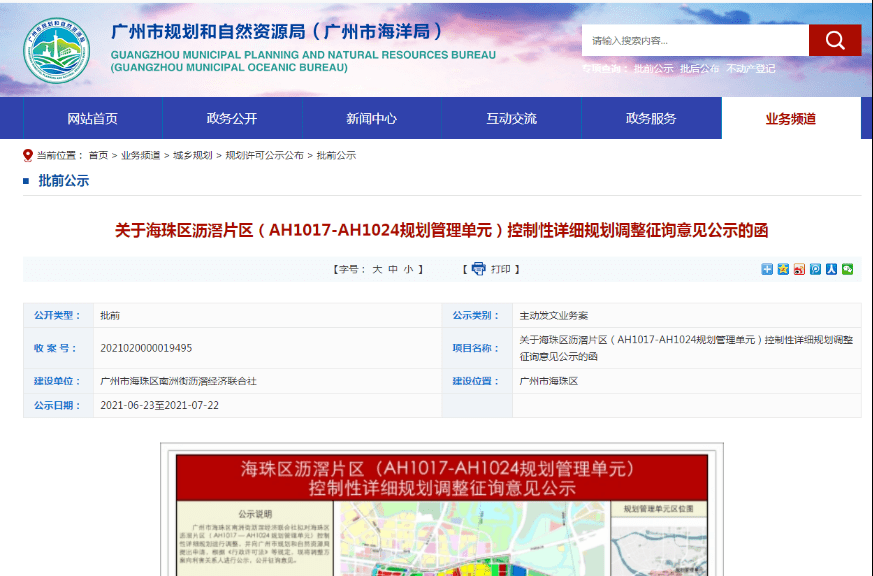Image resolution: width=873 pixels, height=576 pixels.
Task: Click the search input field
Action: point(695,41)
